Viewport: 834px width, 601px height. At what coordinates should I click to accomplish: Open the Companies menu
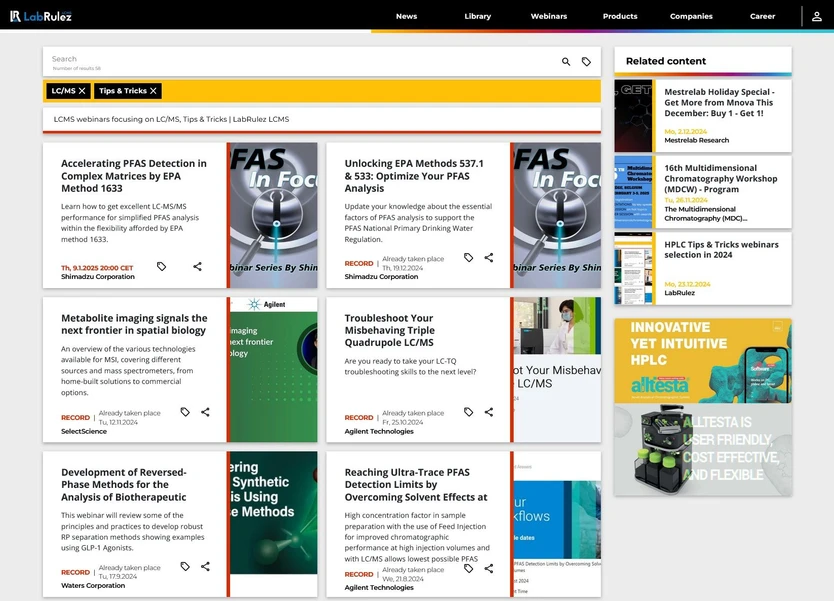click(x=691, y=16)
